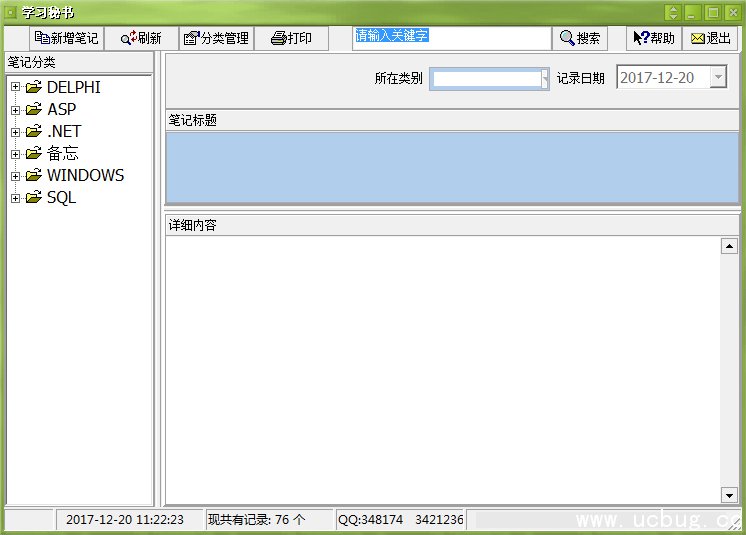Click the 搜索 (search) button

point(580,38)
